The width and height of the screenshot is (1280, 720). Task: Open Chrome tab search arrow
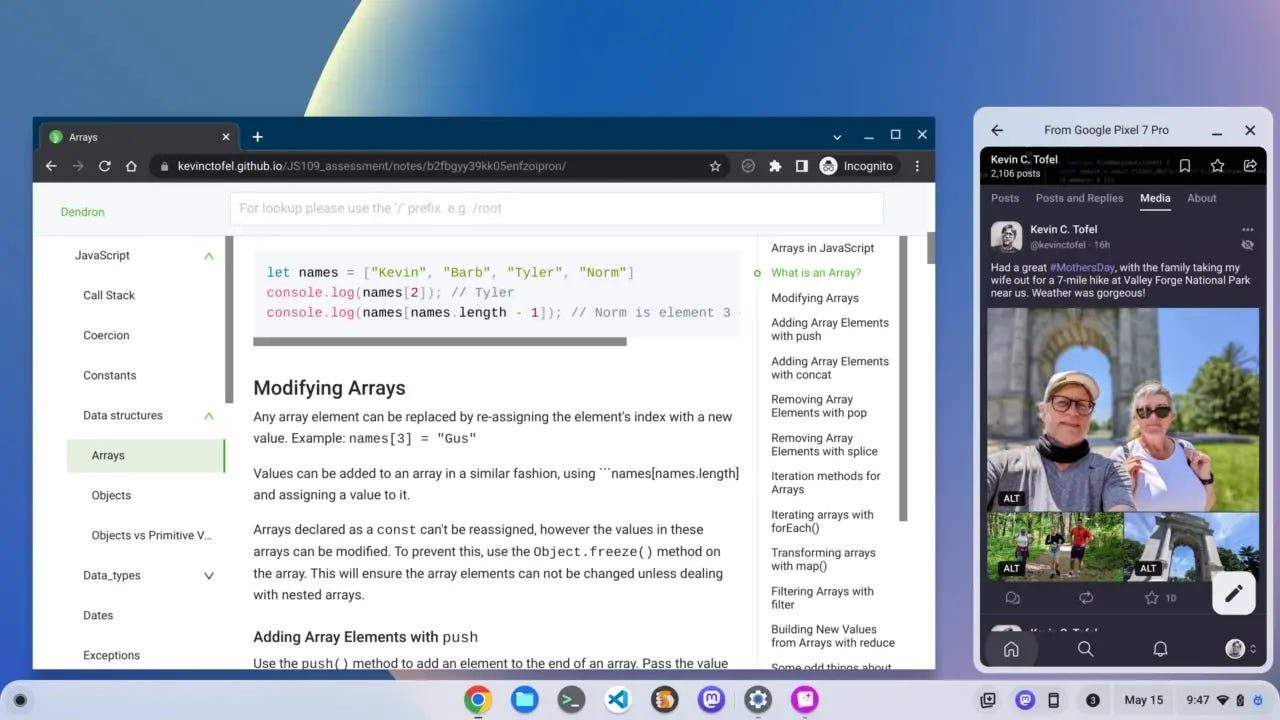(837, 136)
